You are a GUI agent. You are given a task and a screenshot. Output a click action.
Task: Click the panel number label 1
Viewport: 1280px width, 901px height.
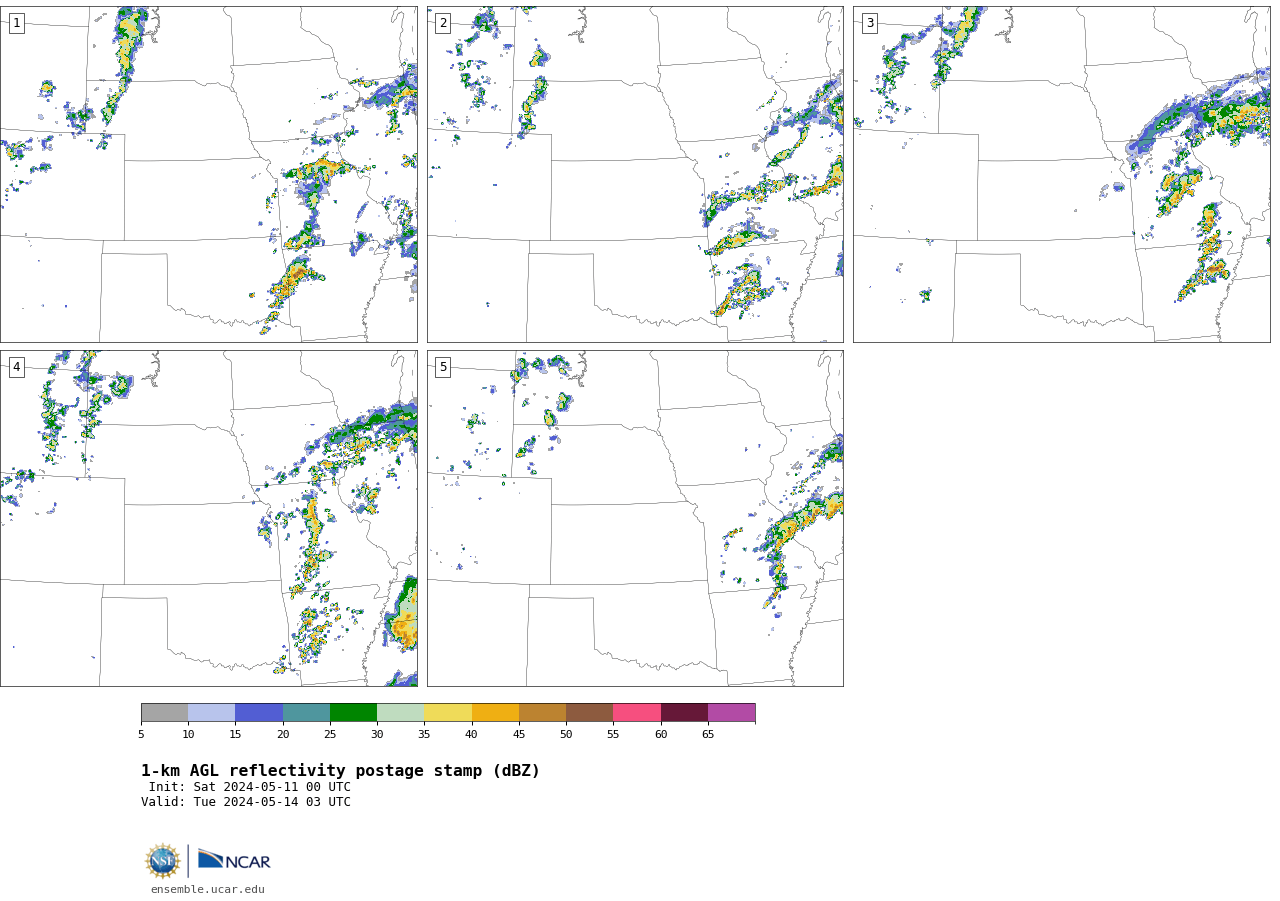click(x=16, y=23)
